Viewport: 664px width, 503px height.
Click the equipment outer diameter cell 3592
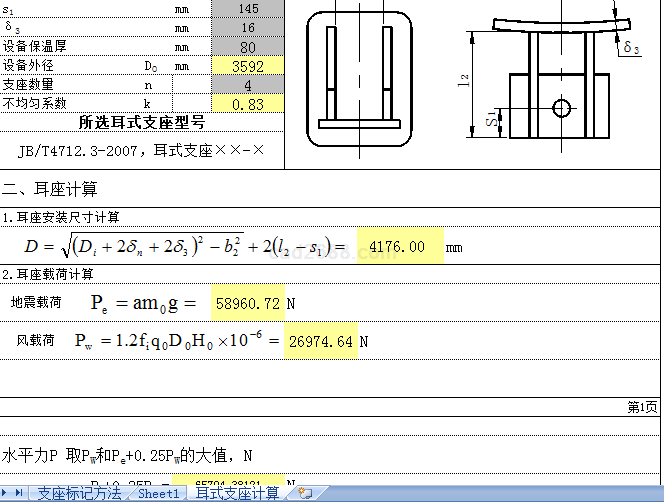(248, 66)
